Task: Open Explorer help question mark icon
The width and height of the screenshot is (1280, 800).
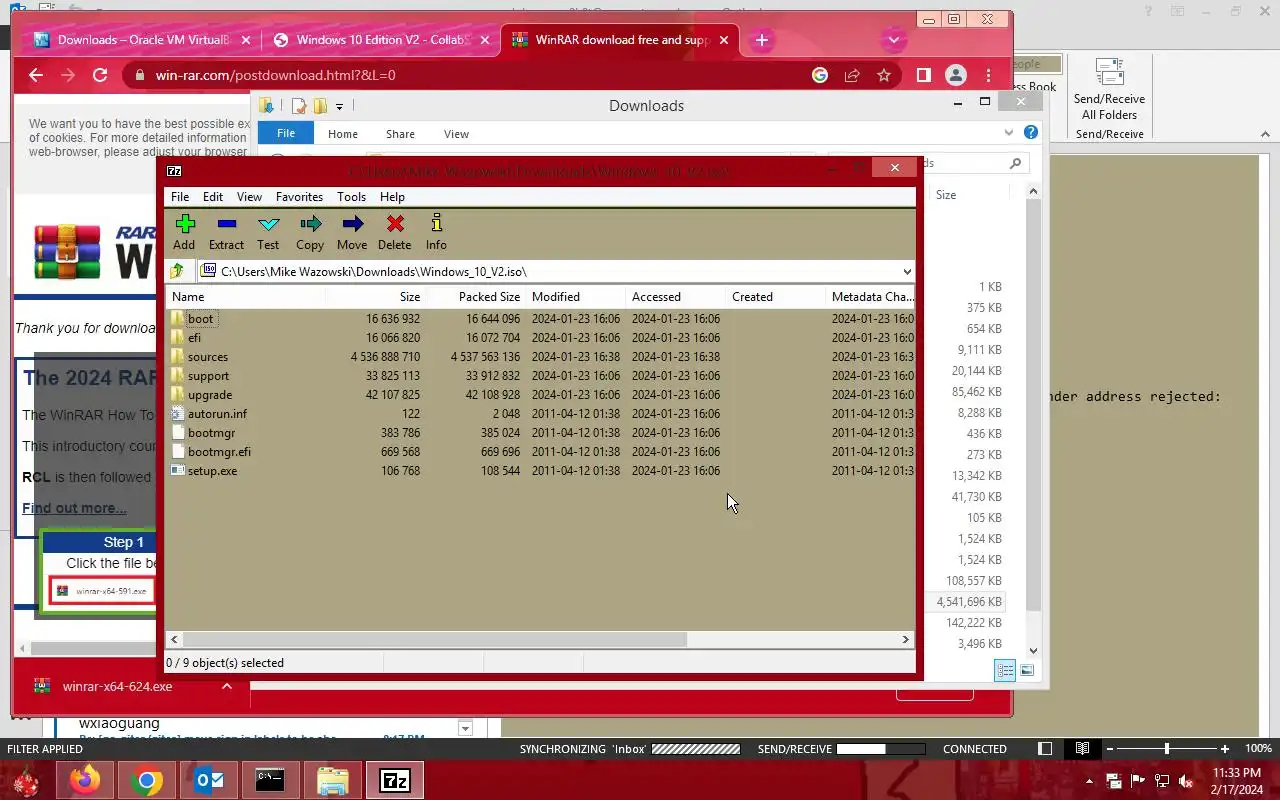Action: coord(1031,132)
